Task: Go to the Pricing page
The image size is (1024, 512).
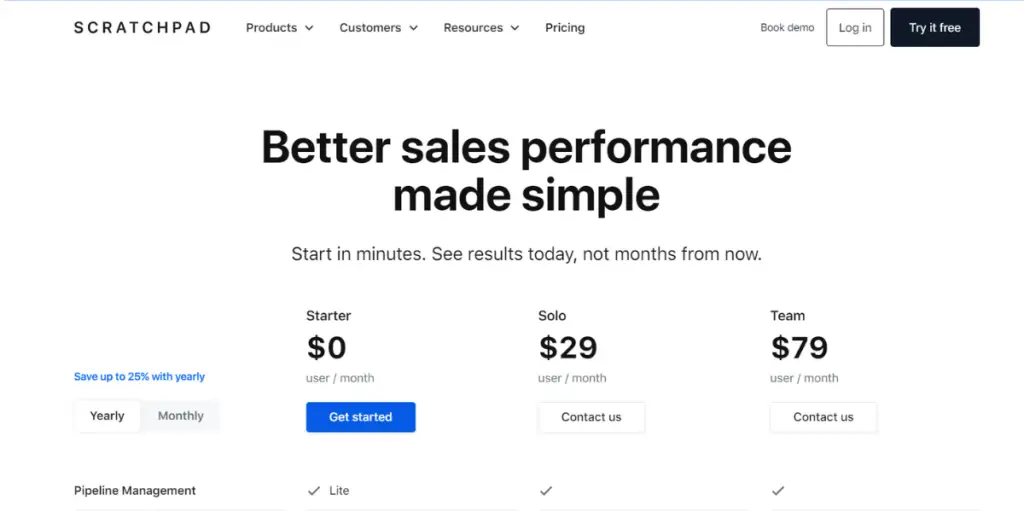Action: click(x=565, y=27)
